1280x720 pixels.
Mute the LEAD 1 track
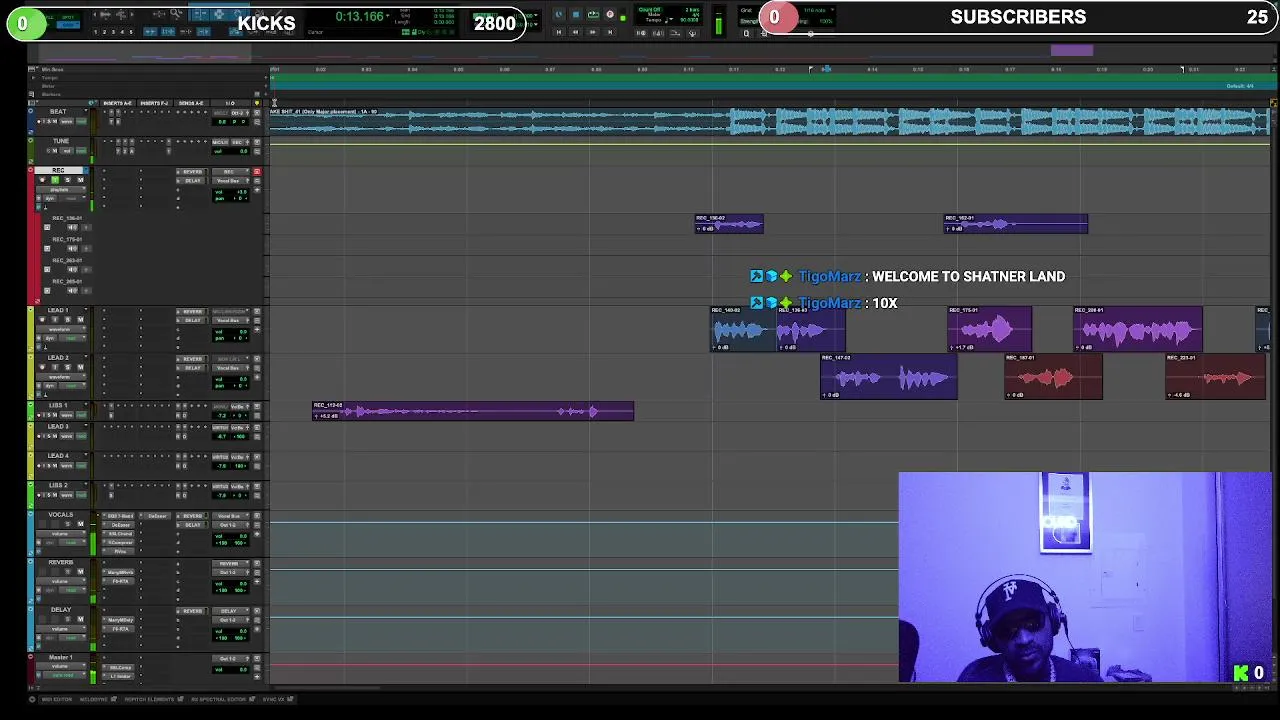[x=81, y=320]
